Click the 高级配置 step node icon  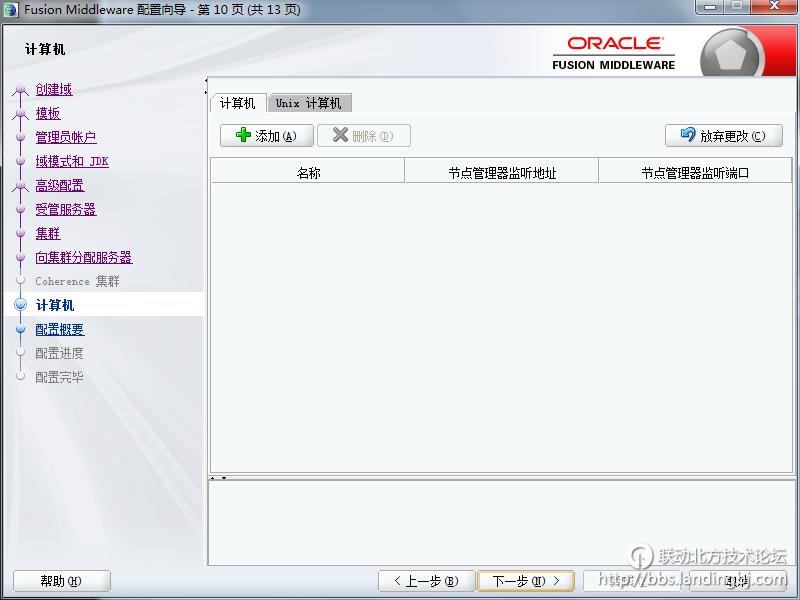point(20,186)
